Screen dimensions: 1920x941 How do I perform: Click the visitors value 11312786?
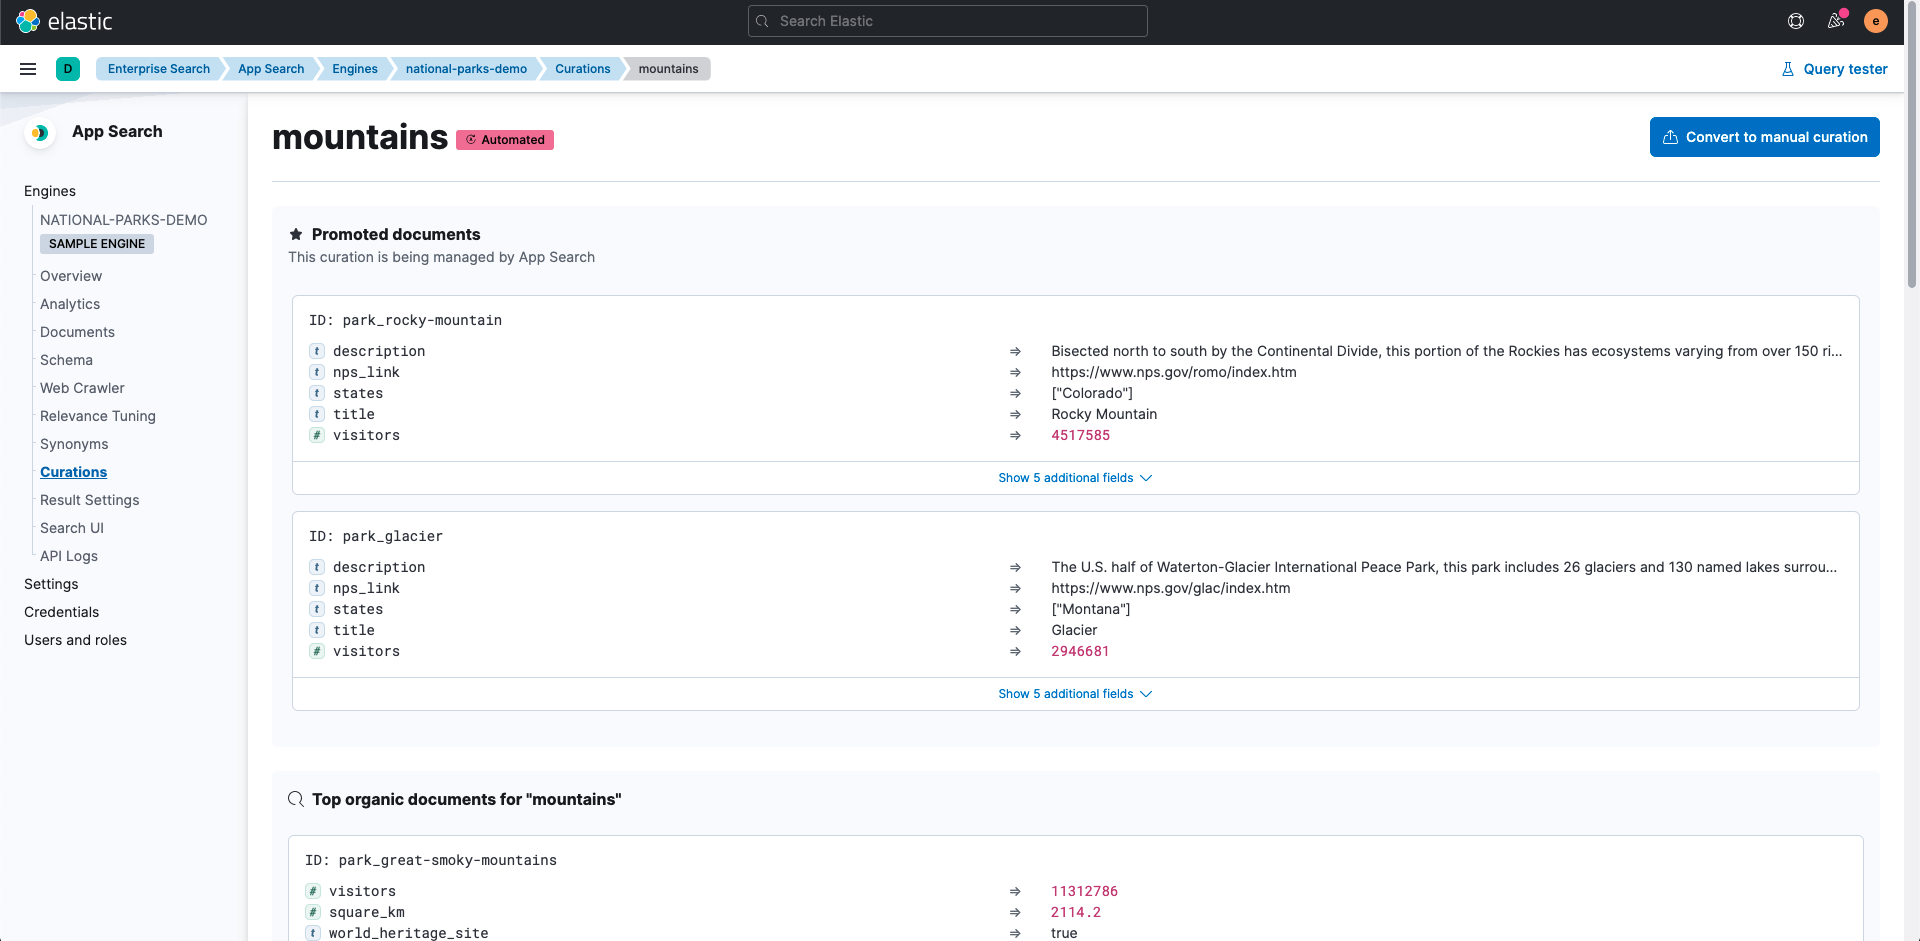tap(1084, 891)
